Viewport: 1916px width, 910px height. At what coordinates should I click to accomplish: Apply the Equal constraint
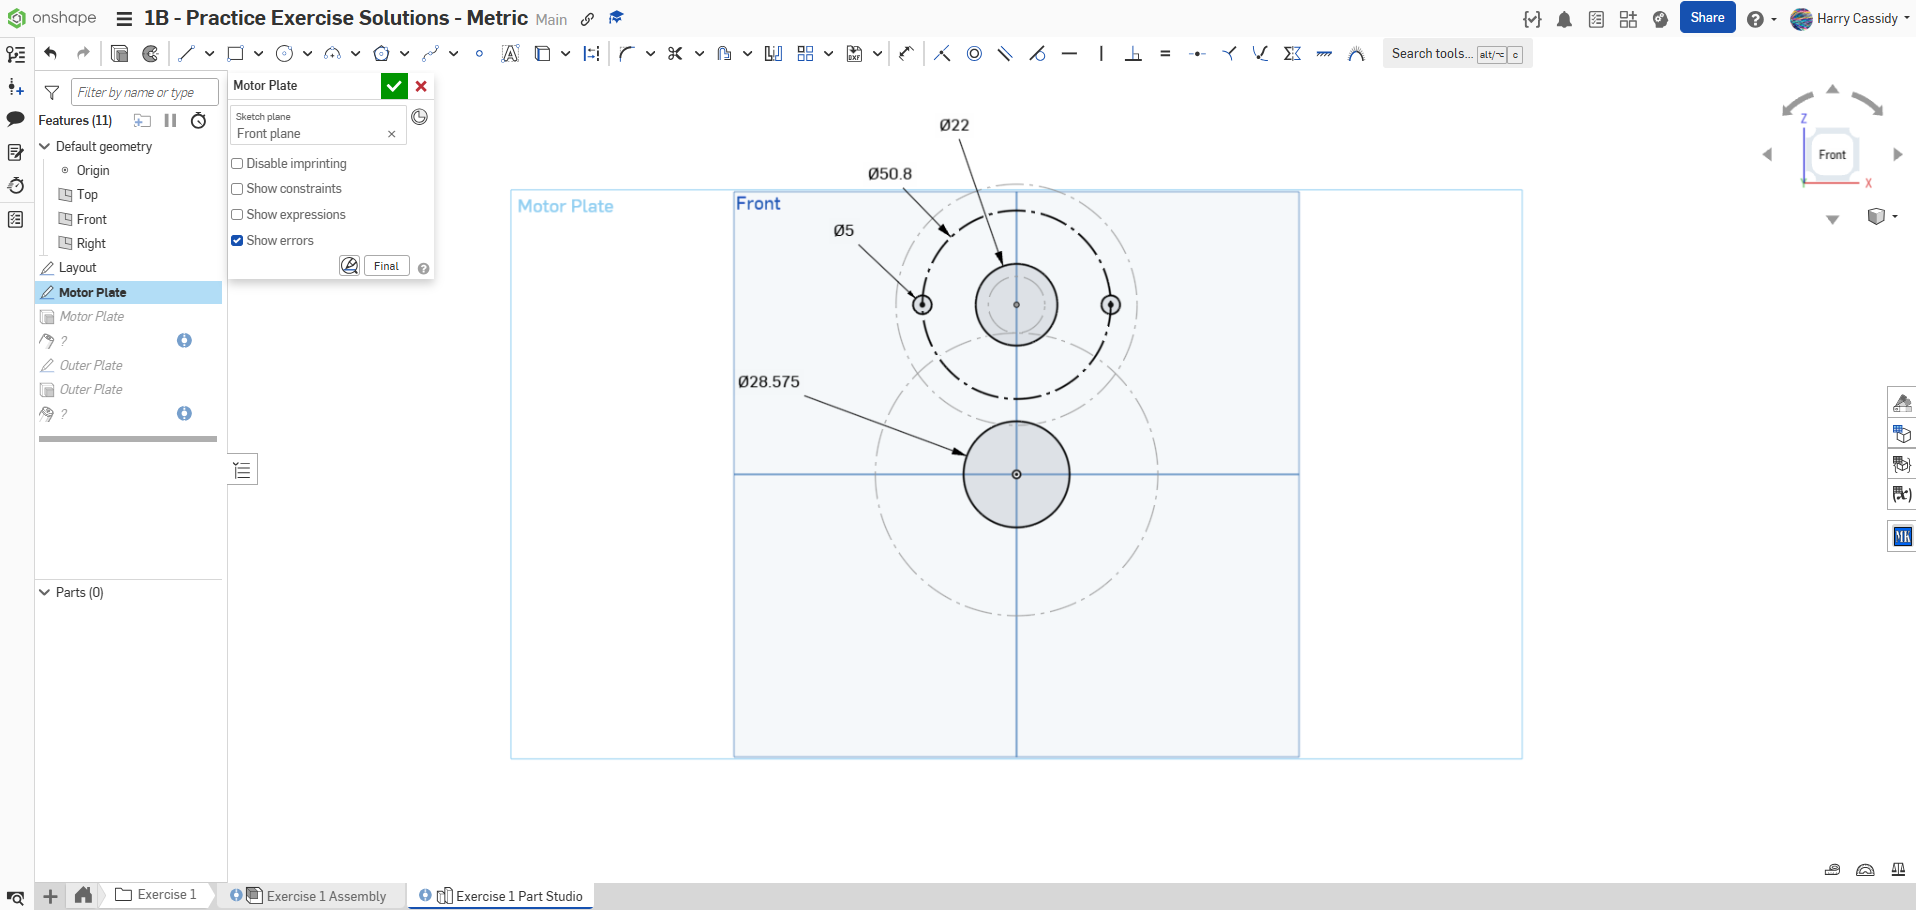1165,54
